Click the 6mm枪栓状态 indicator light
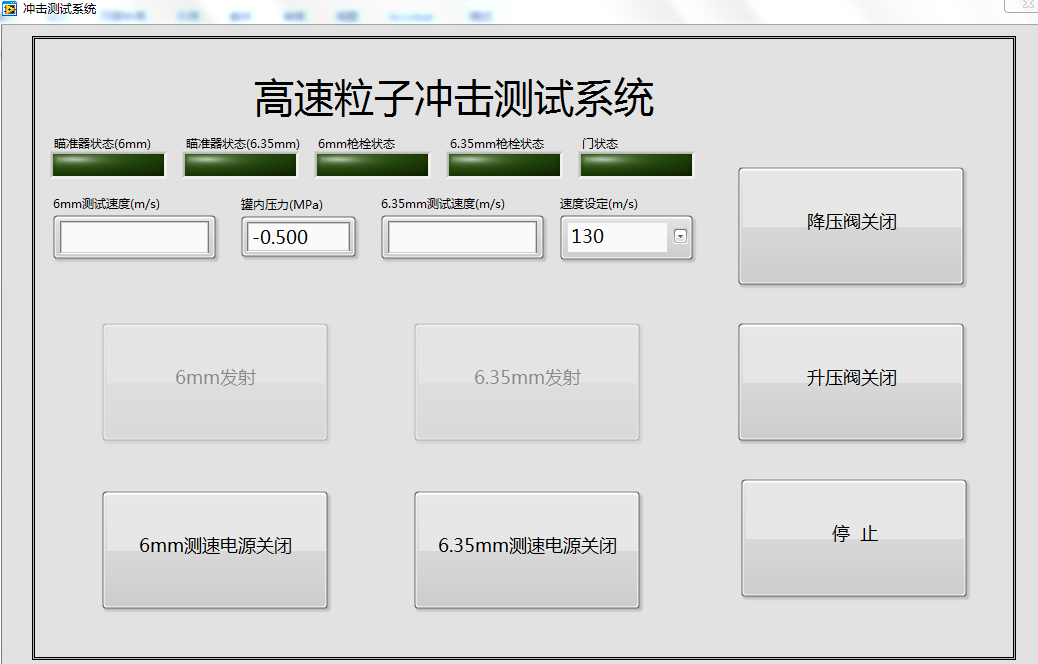 [x=372, y=165]
